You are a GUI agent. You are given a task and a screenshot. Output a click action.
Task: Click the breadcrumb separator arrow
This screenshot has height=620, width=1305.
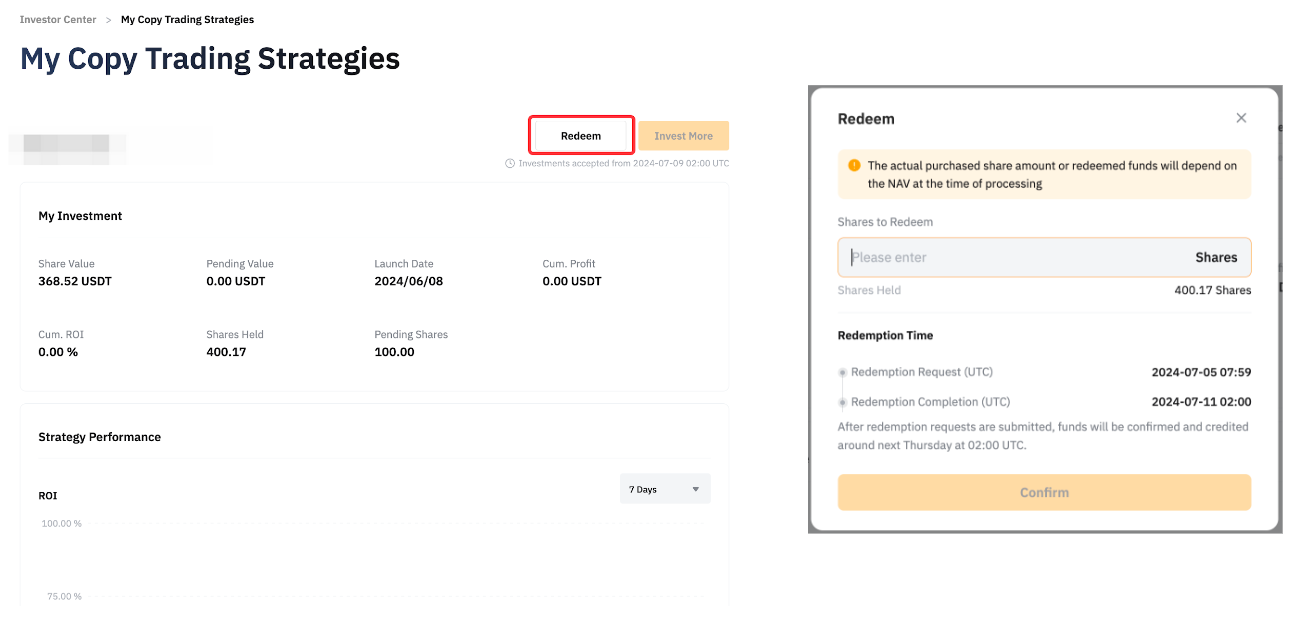108,20
